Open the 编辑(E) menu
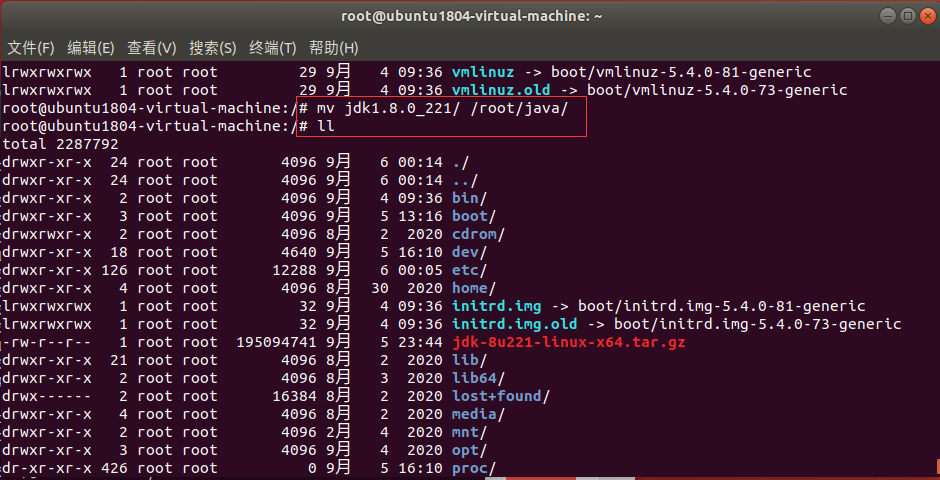This screenshot has width=940, height=480. pyautogui.click(x=91, y=48)
